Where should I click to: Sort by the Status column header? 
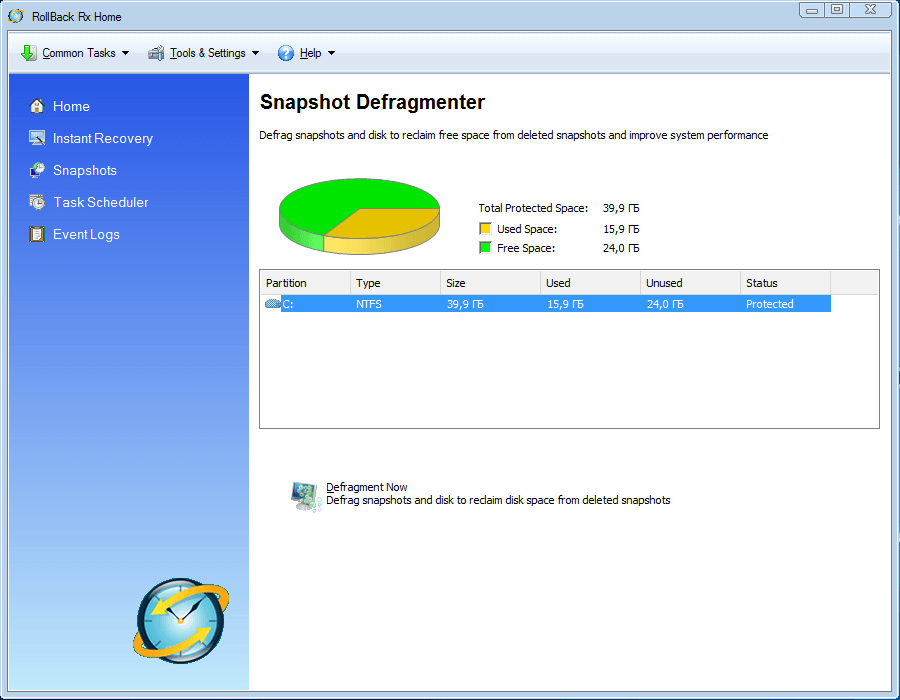(x=785, y=283)
